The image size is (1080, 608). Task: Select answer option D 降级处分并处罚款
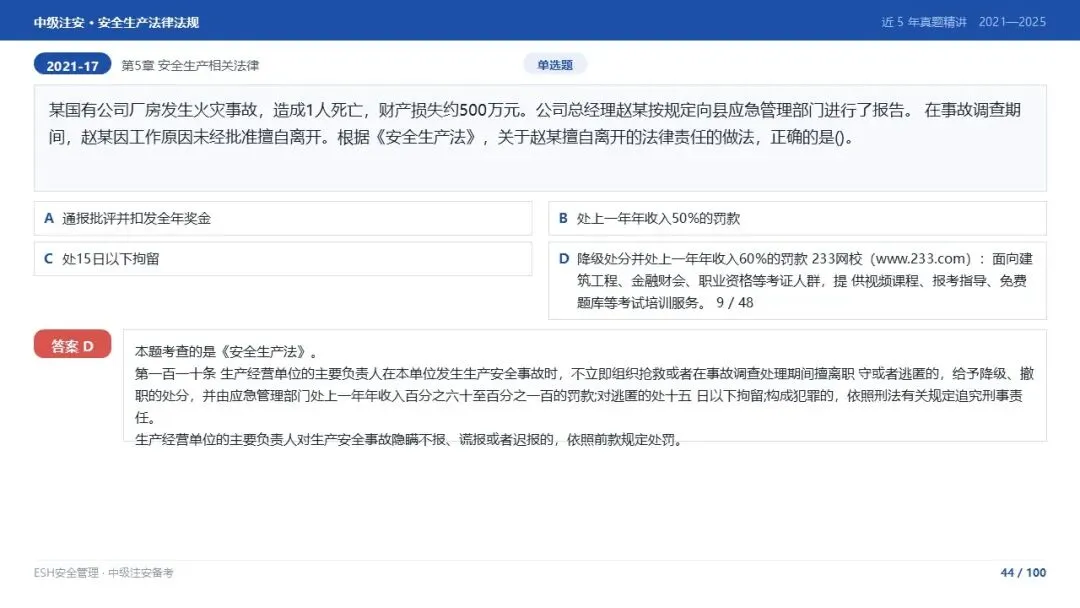coord(797,280)
